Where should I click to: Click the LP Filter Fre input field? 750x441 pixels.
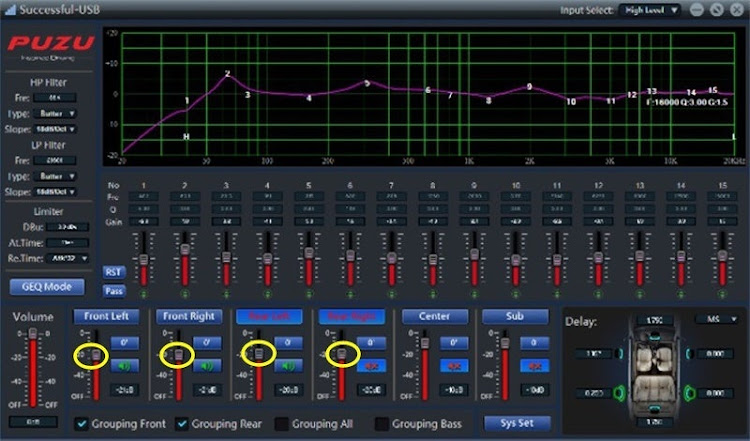pyautogui.click(x=55, y=160)
